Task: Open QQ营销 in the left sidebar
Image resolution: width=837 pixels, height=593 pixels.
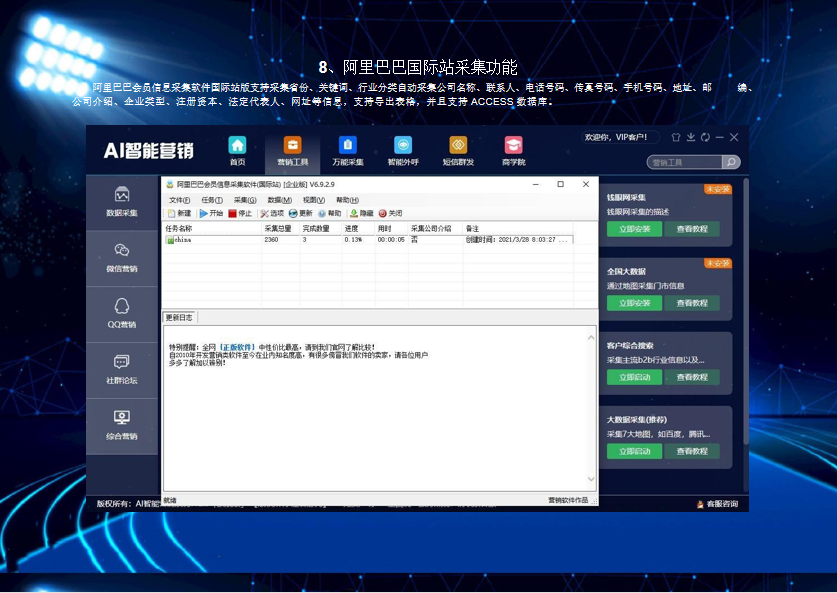Action: pos(122,314)
